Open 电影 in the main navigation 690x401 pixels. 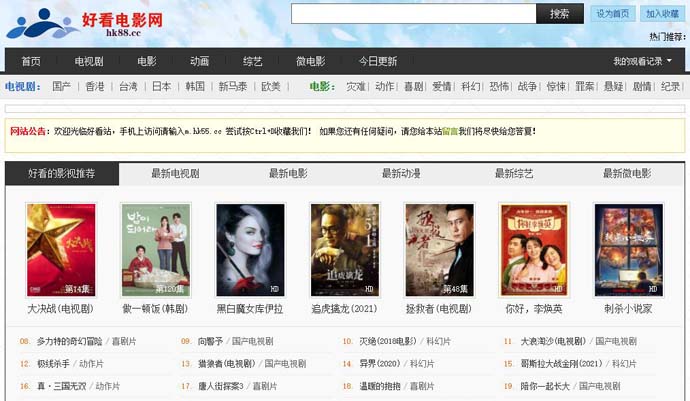pyautogui.click(x=147, y=61)
